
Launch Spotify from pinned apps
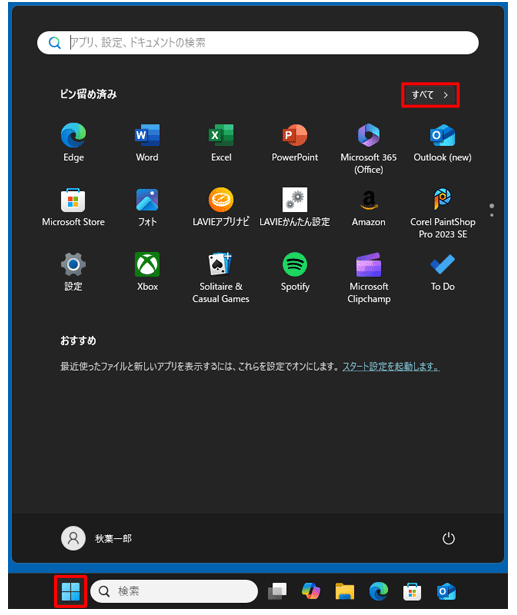(x=295, y=272)
